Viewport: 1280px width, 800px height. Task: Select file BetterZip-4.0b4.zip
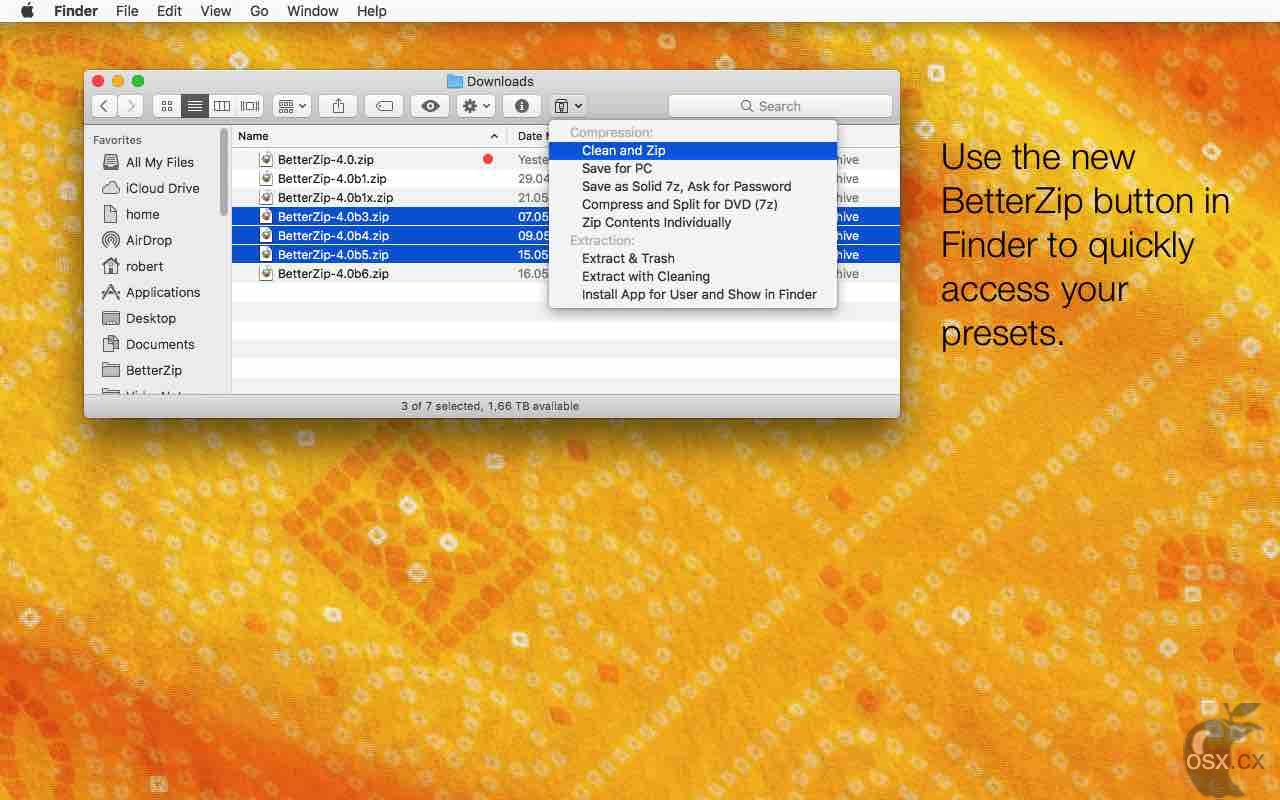click(x=333, y=236)
